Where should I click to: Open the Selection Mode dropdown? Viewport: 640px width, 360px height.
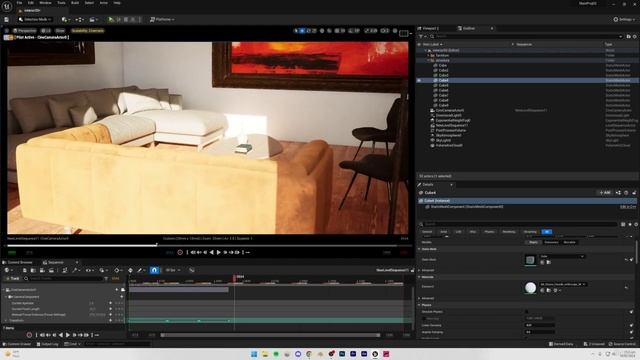coord(35,20)
